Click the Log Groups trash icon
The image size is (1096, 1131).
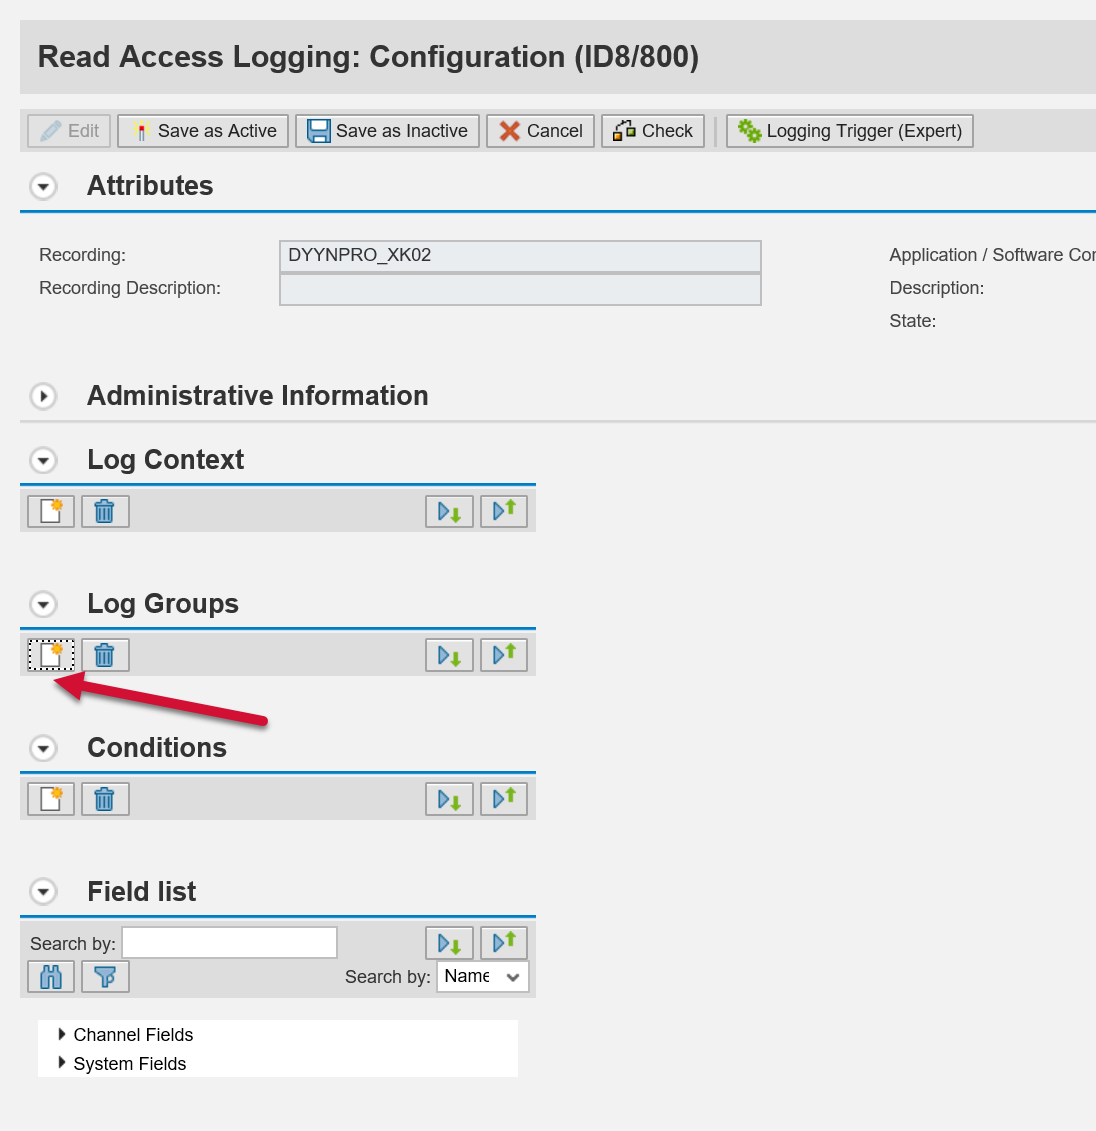[105, 655]
